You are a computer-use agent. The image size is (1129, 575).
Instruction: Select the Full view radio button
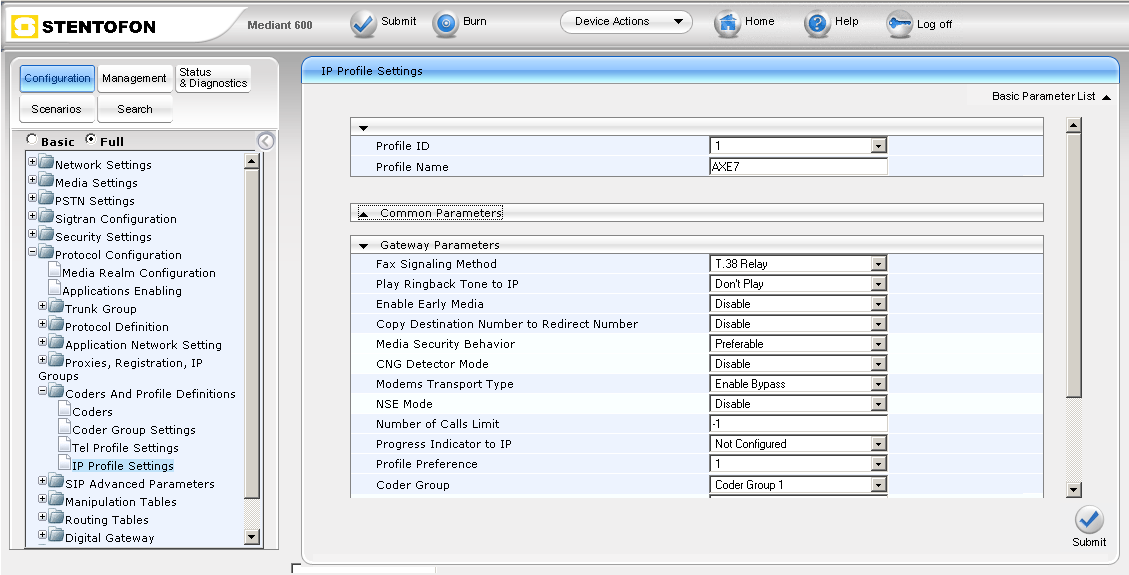tap(91, 140)
